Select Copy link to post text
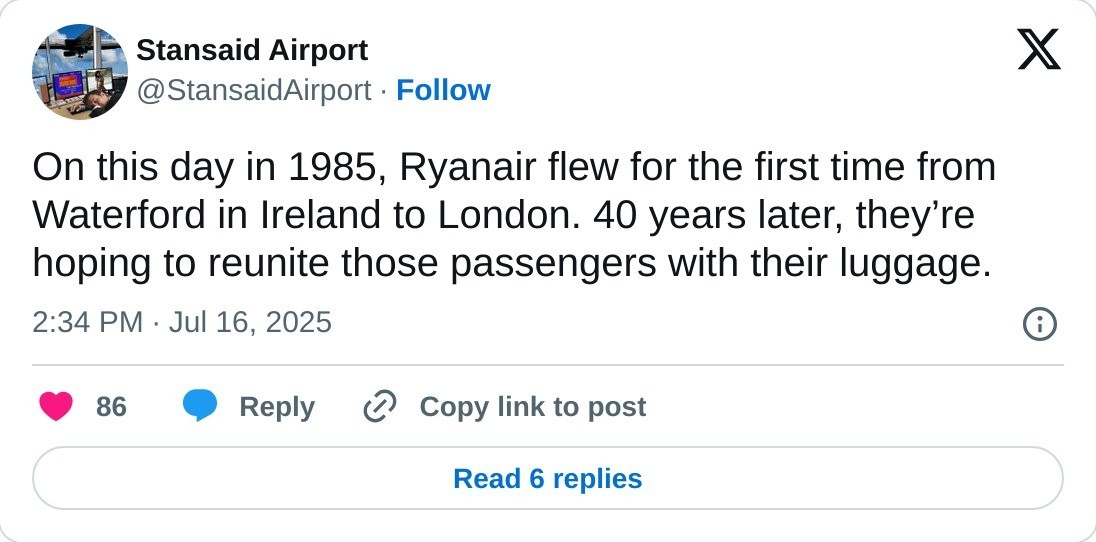 pos(532,407)
